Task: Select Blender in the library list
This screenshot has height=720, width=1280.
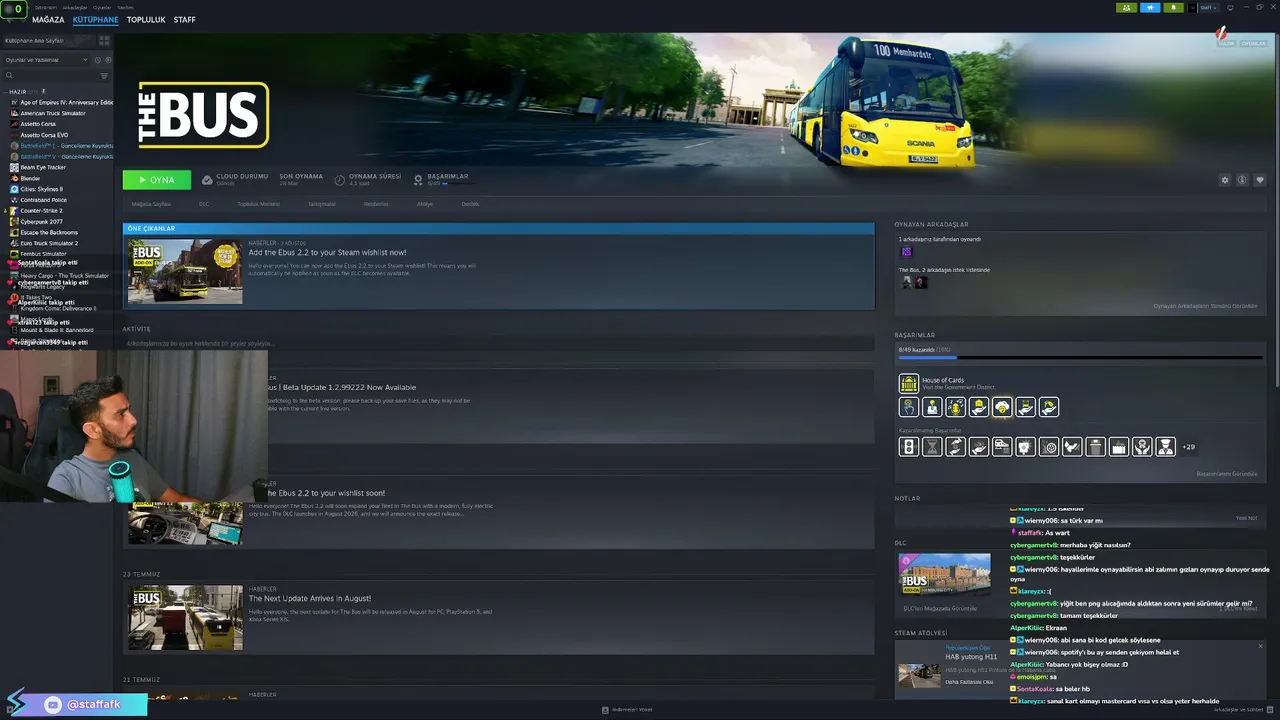Action: (x=25, y=178)
